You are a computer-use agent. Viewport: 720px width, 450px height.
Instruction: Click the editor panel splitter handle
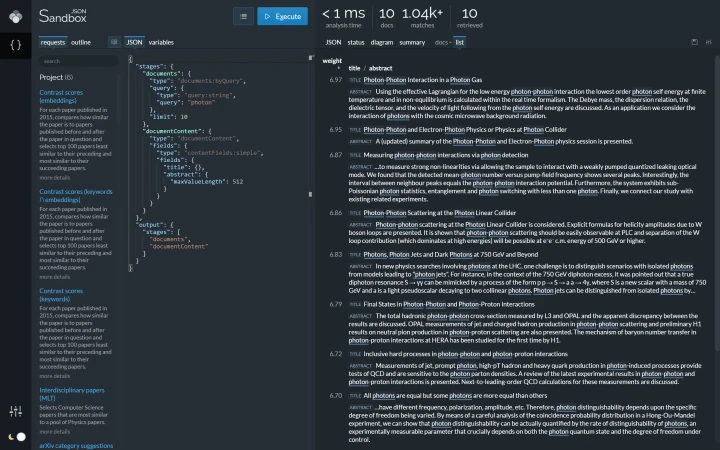(x=310, y=194)
